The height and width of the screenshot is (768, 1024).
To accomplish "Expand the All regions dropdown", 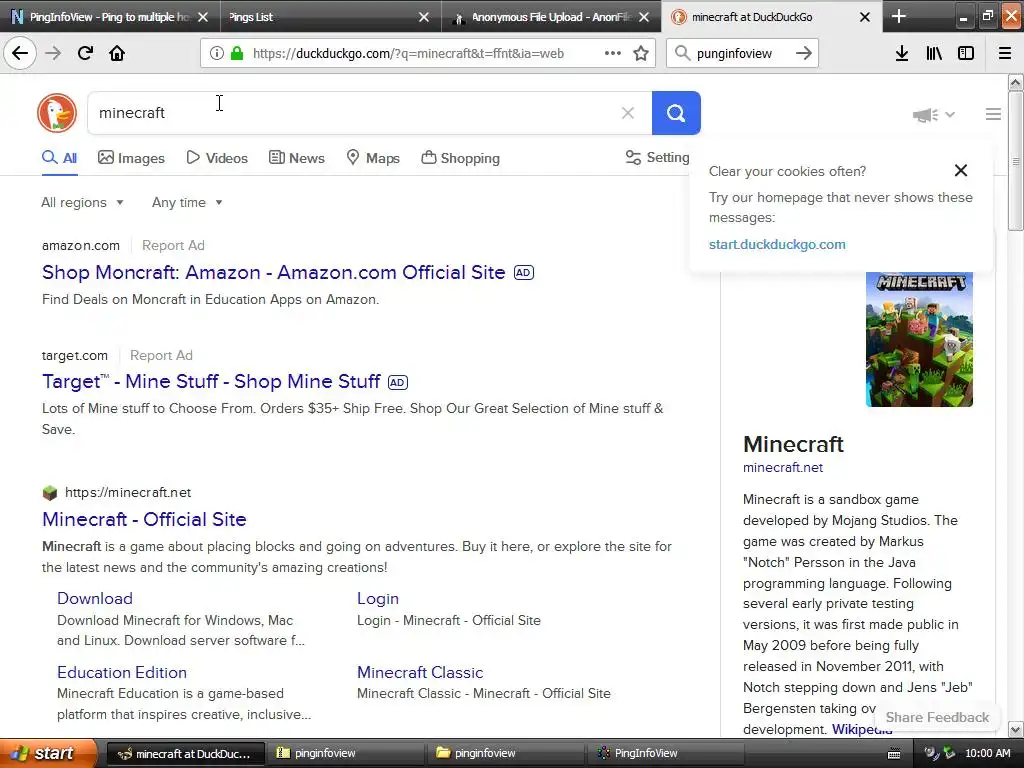I will pos(82,202).
